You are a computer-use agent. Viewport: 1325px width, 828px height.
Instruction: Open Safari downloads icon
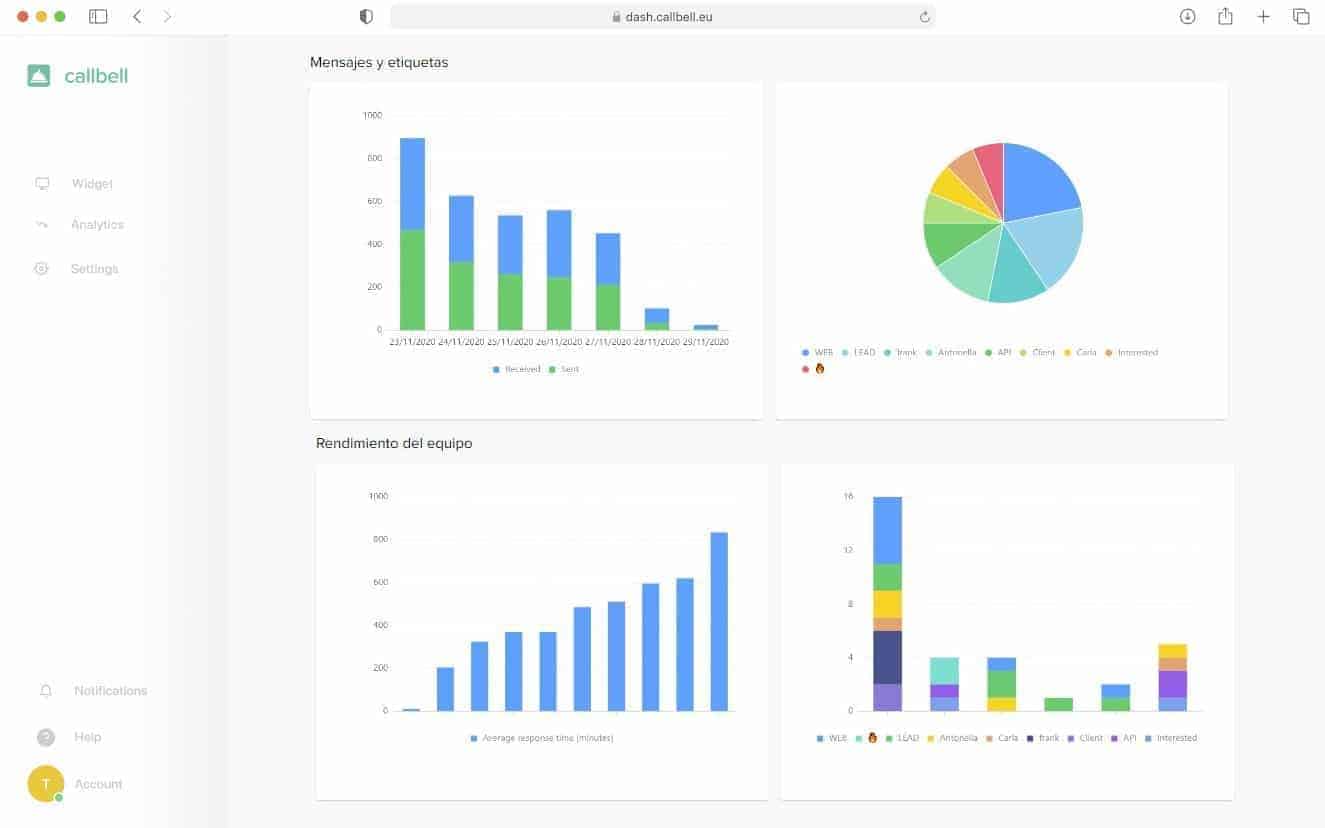pyautogui.click(x=1187, y=17)
